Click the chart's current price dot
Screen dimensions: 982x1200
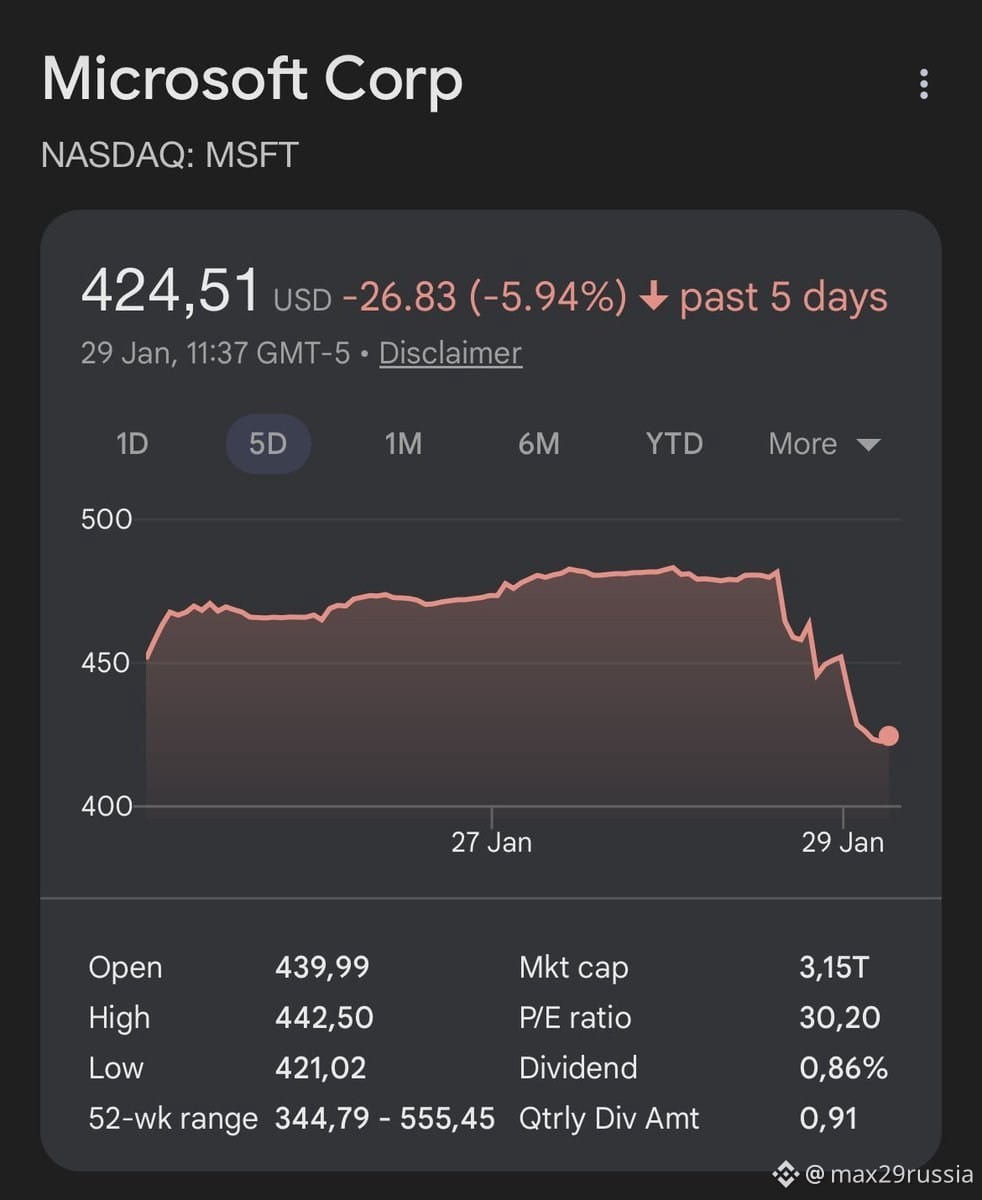pos(888,736)
